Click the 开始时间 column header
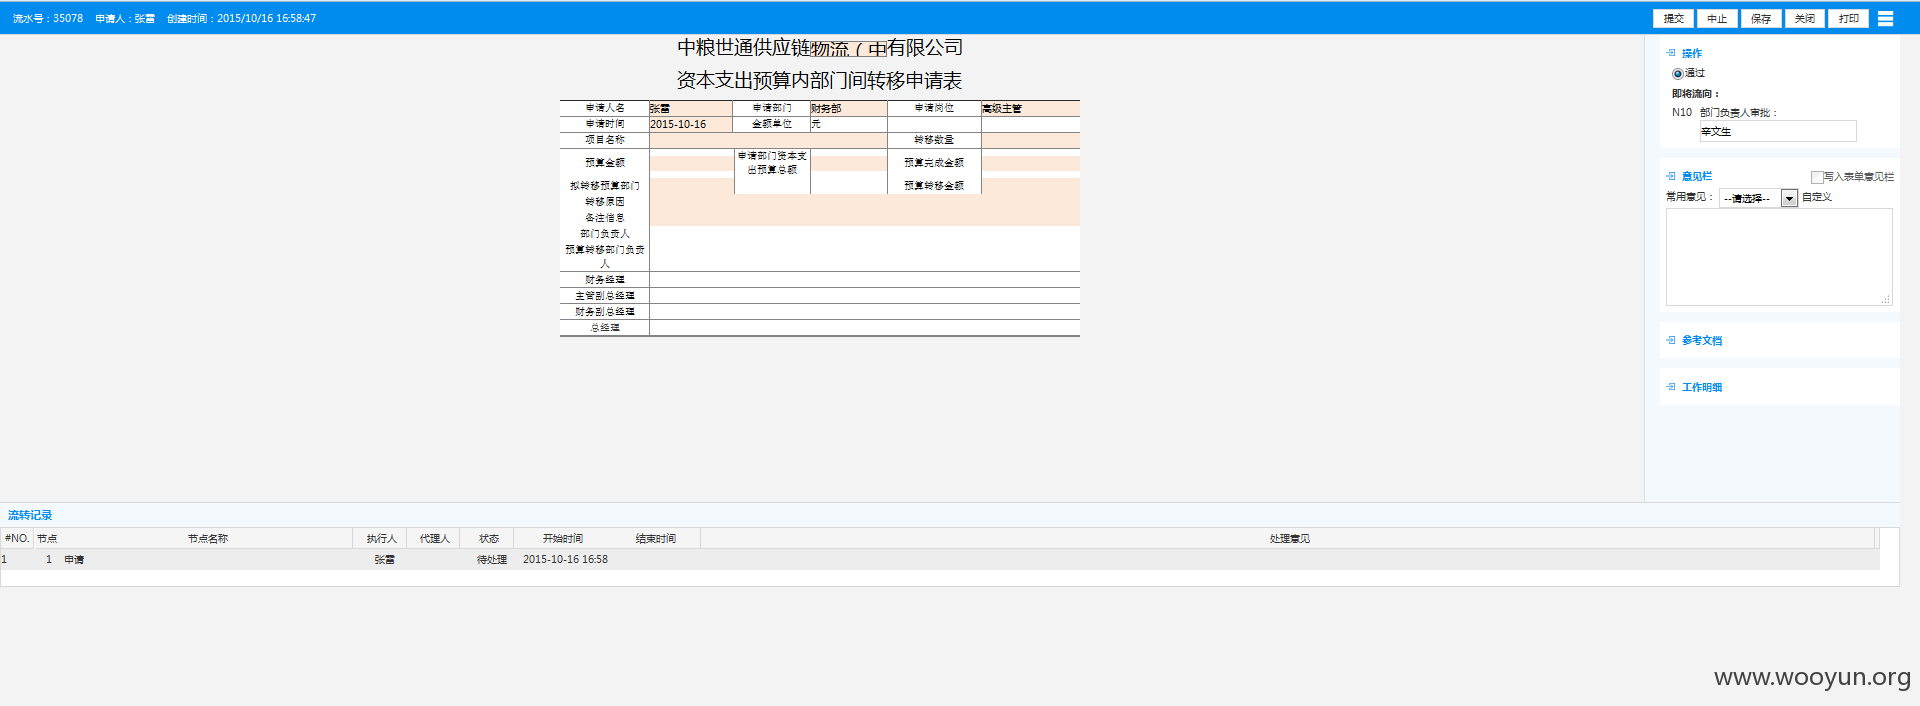This screenshot has width=1920, height=706. pos(562,538)
